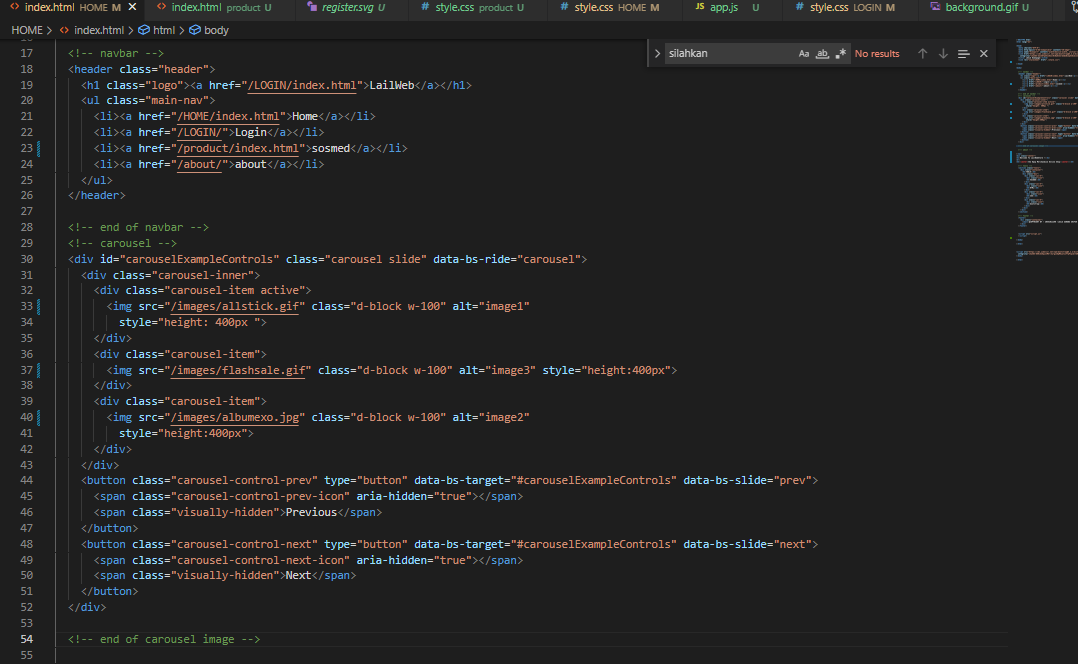Close the index.html HOME tab
The image size is (1078, 664).
tap(133, 7)
